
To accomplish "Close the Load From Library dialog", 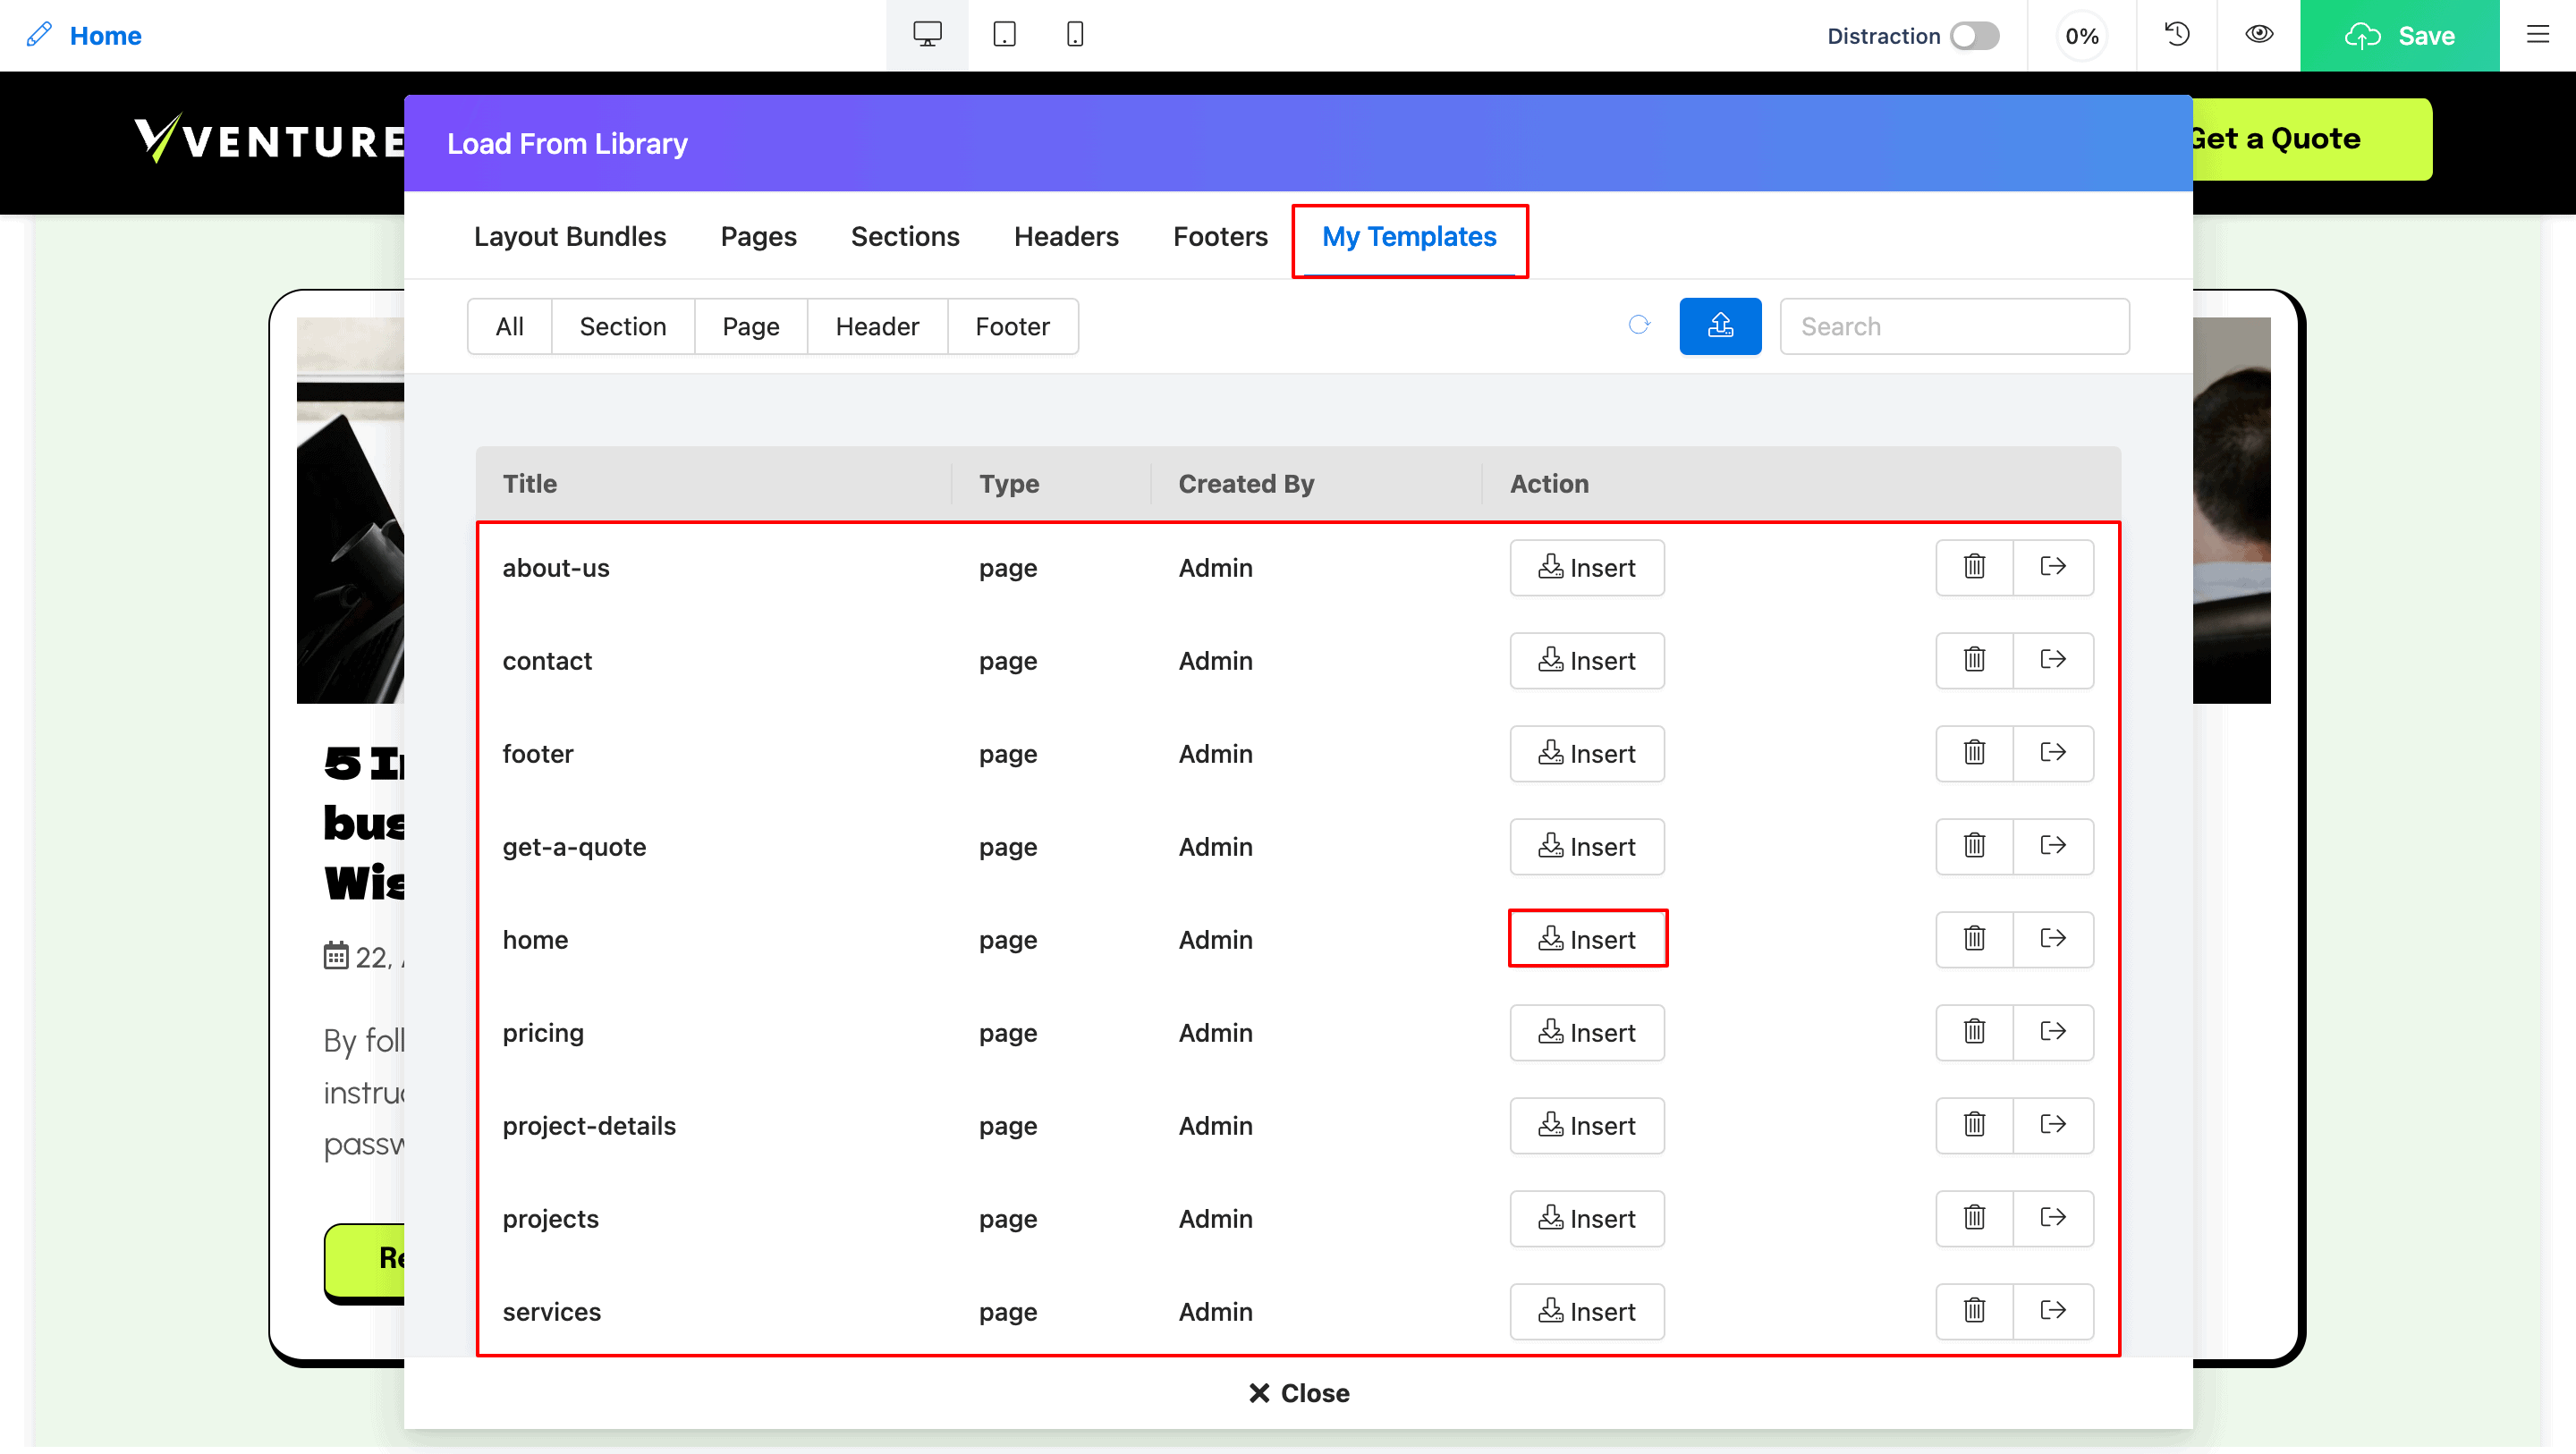I will point(1298,1393).
